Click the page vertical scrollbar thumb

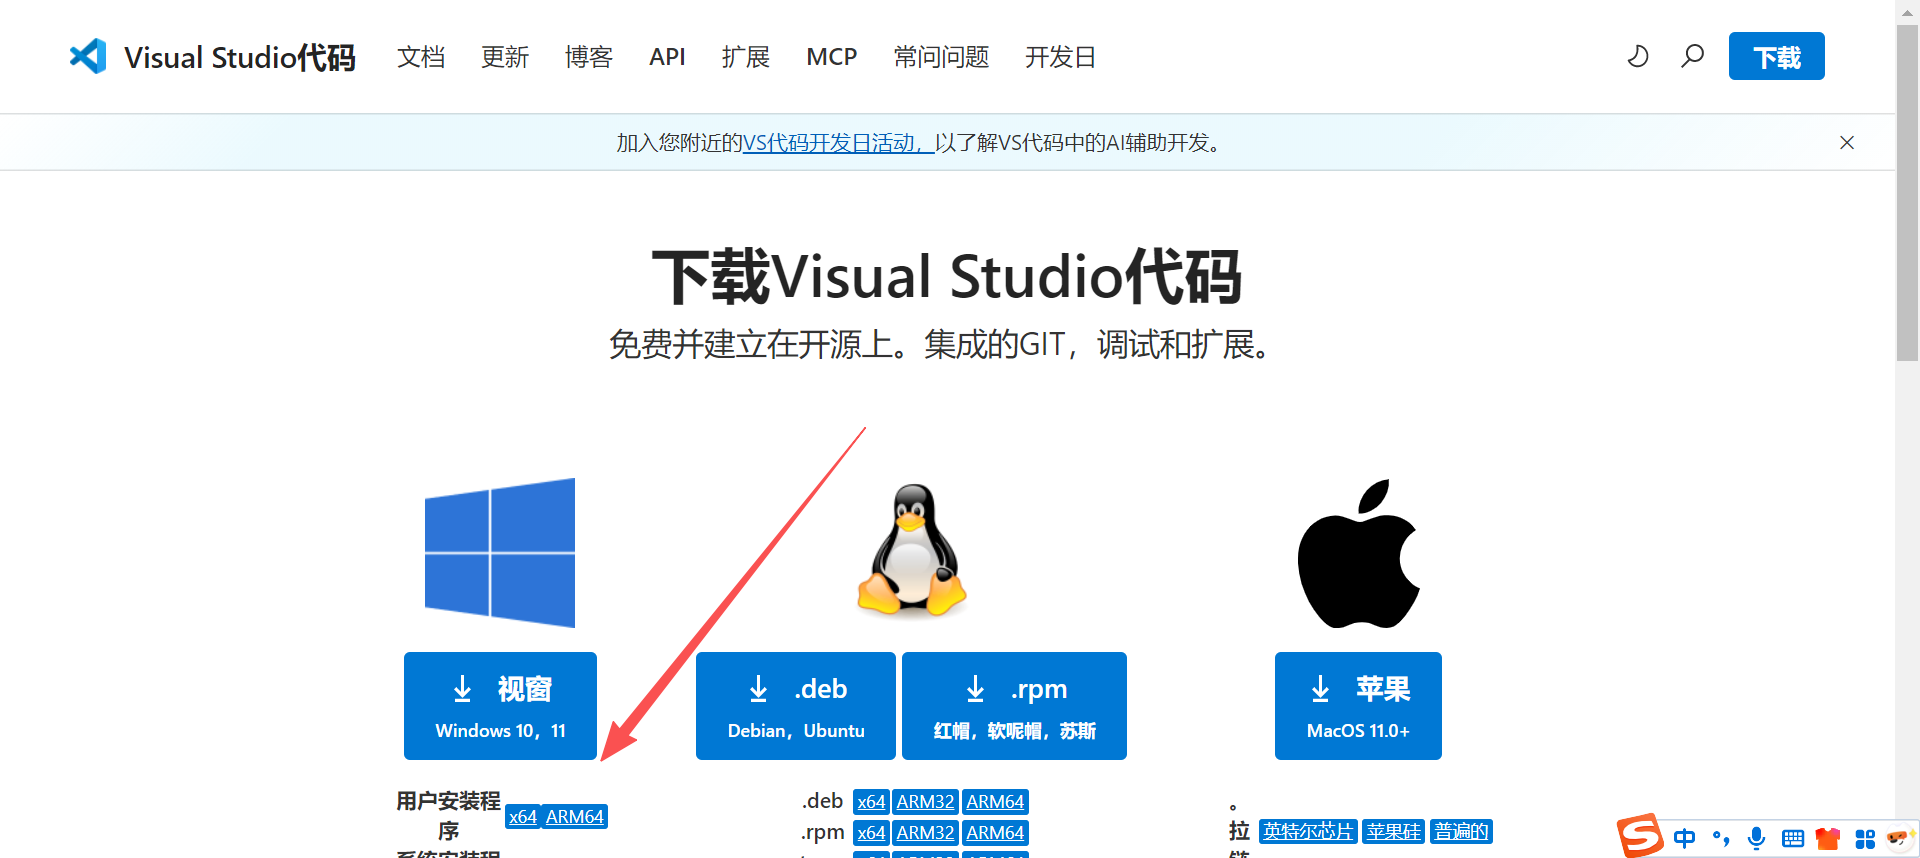[x=1908, y=193]
